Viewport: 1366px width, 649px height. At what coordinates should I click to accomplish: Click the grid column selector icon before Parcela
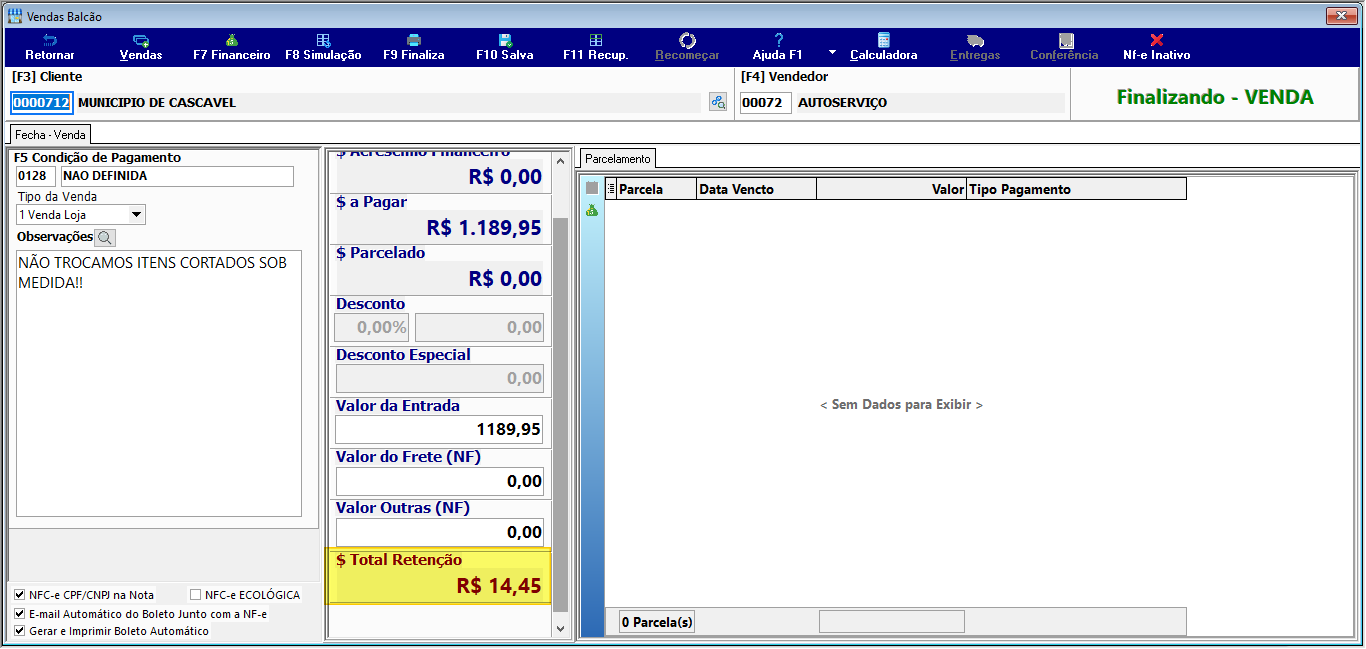[x=611, y=188]
